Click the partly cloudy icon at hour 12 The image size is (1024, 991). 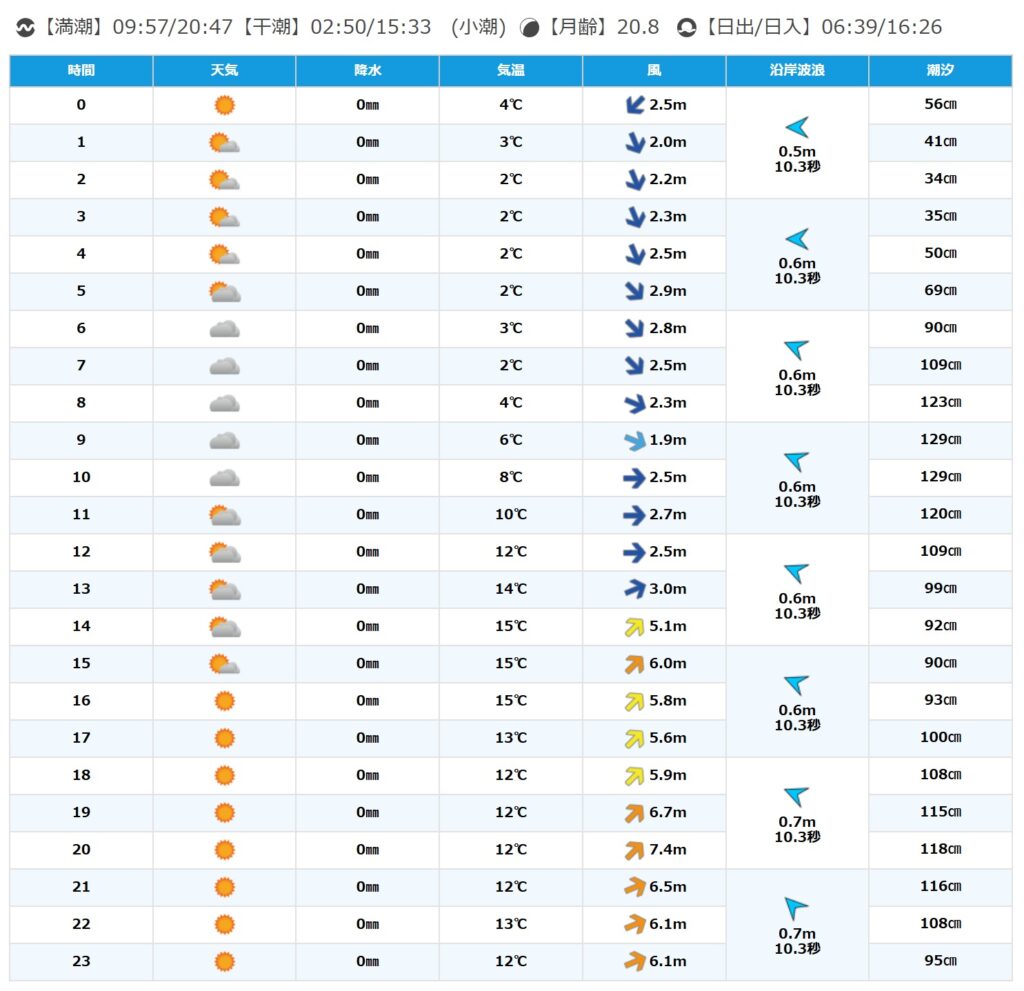(x=224, y=552)
